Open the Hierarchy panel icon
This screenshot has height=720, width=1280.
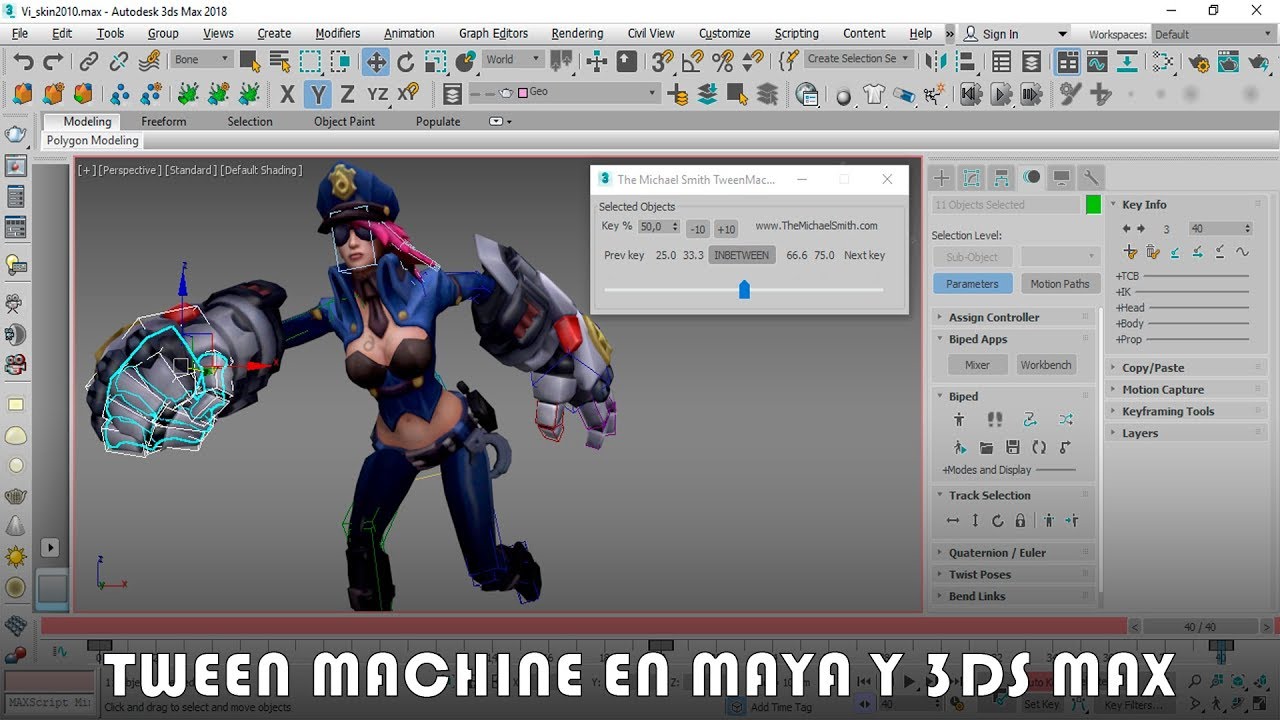[x=1001, y=178]
